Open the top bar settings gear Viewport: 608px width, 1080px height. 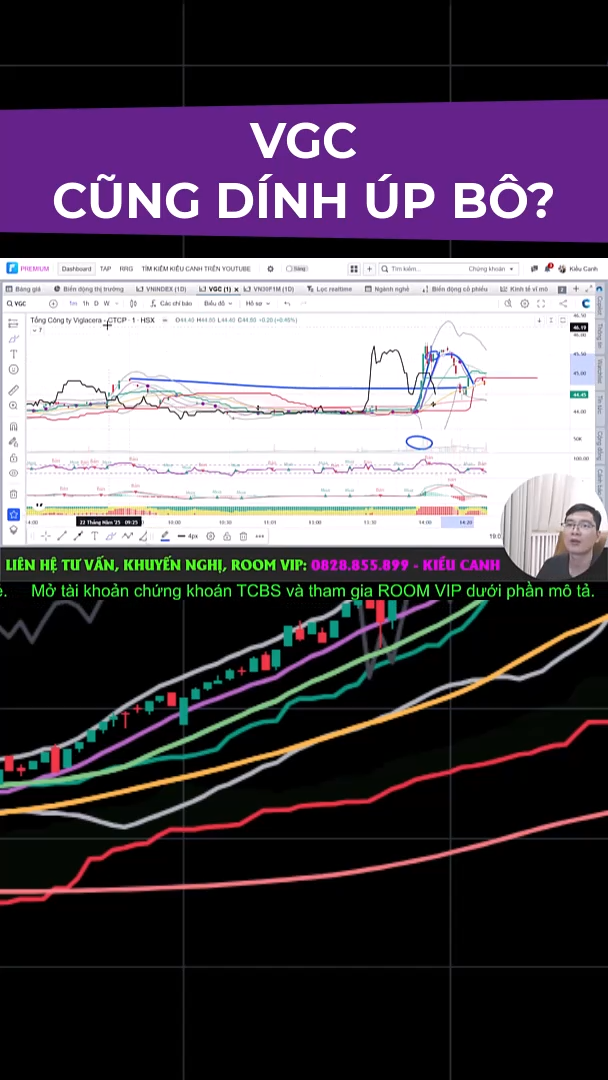click(271, 269)
